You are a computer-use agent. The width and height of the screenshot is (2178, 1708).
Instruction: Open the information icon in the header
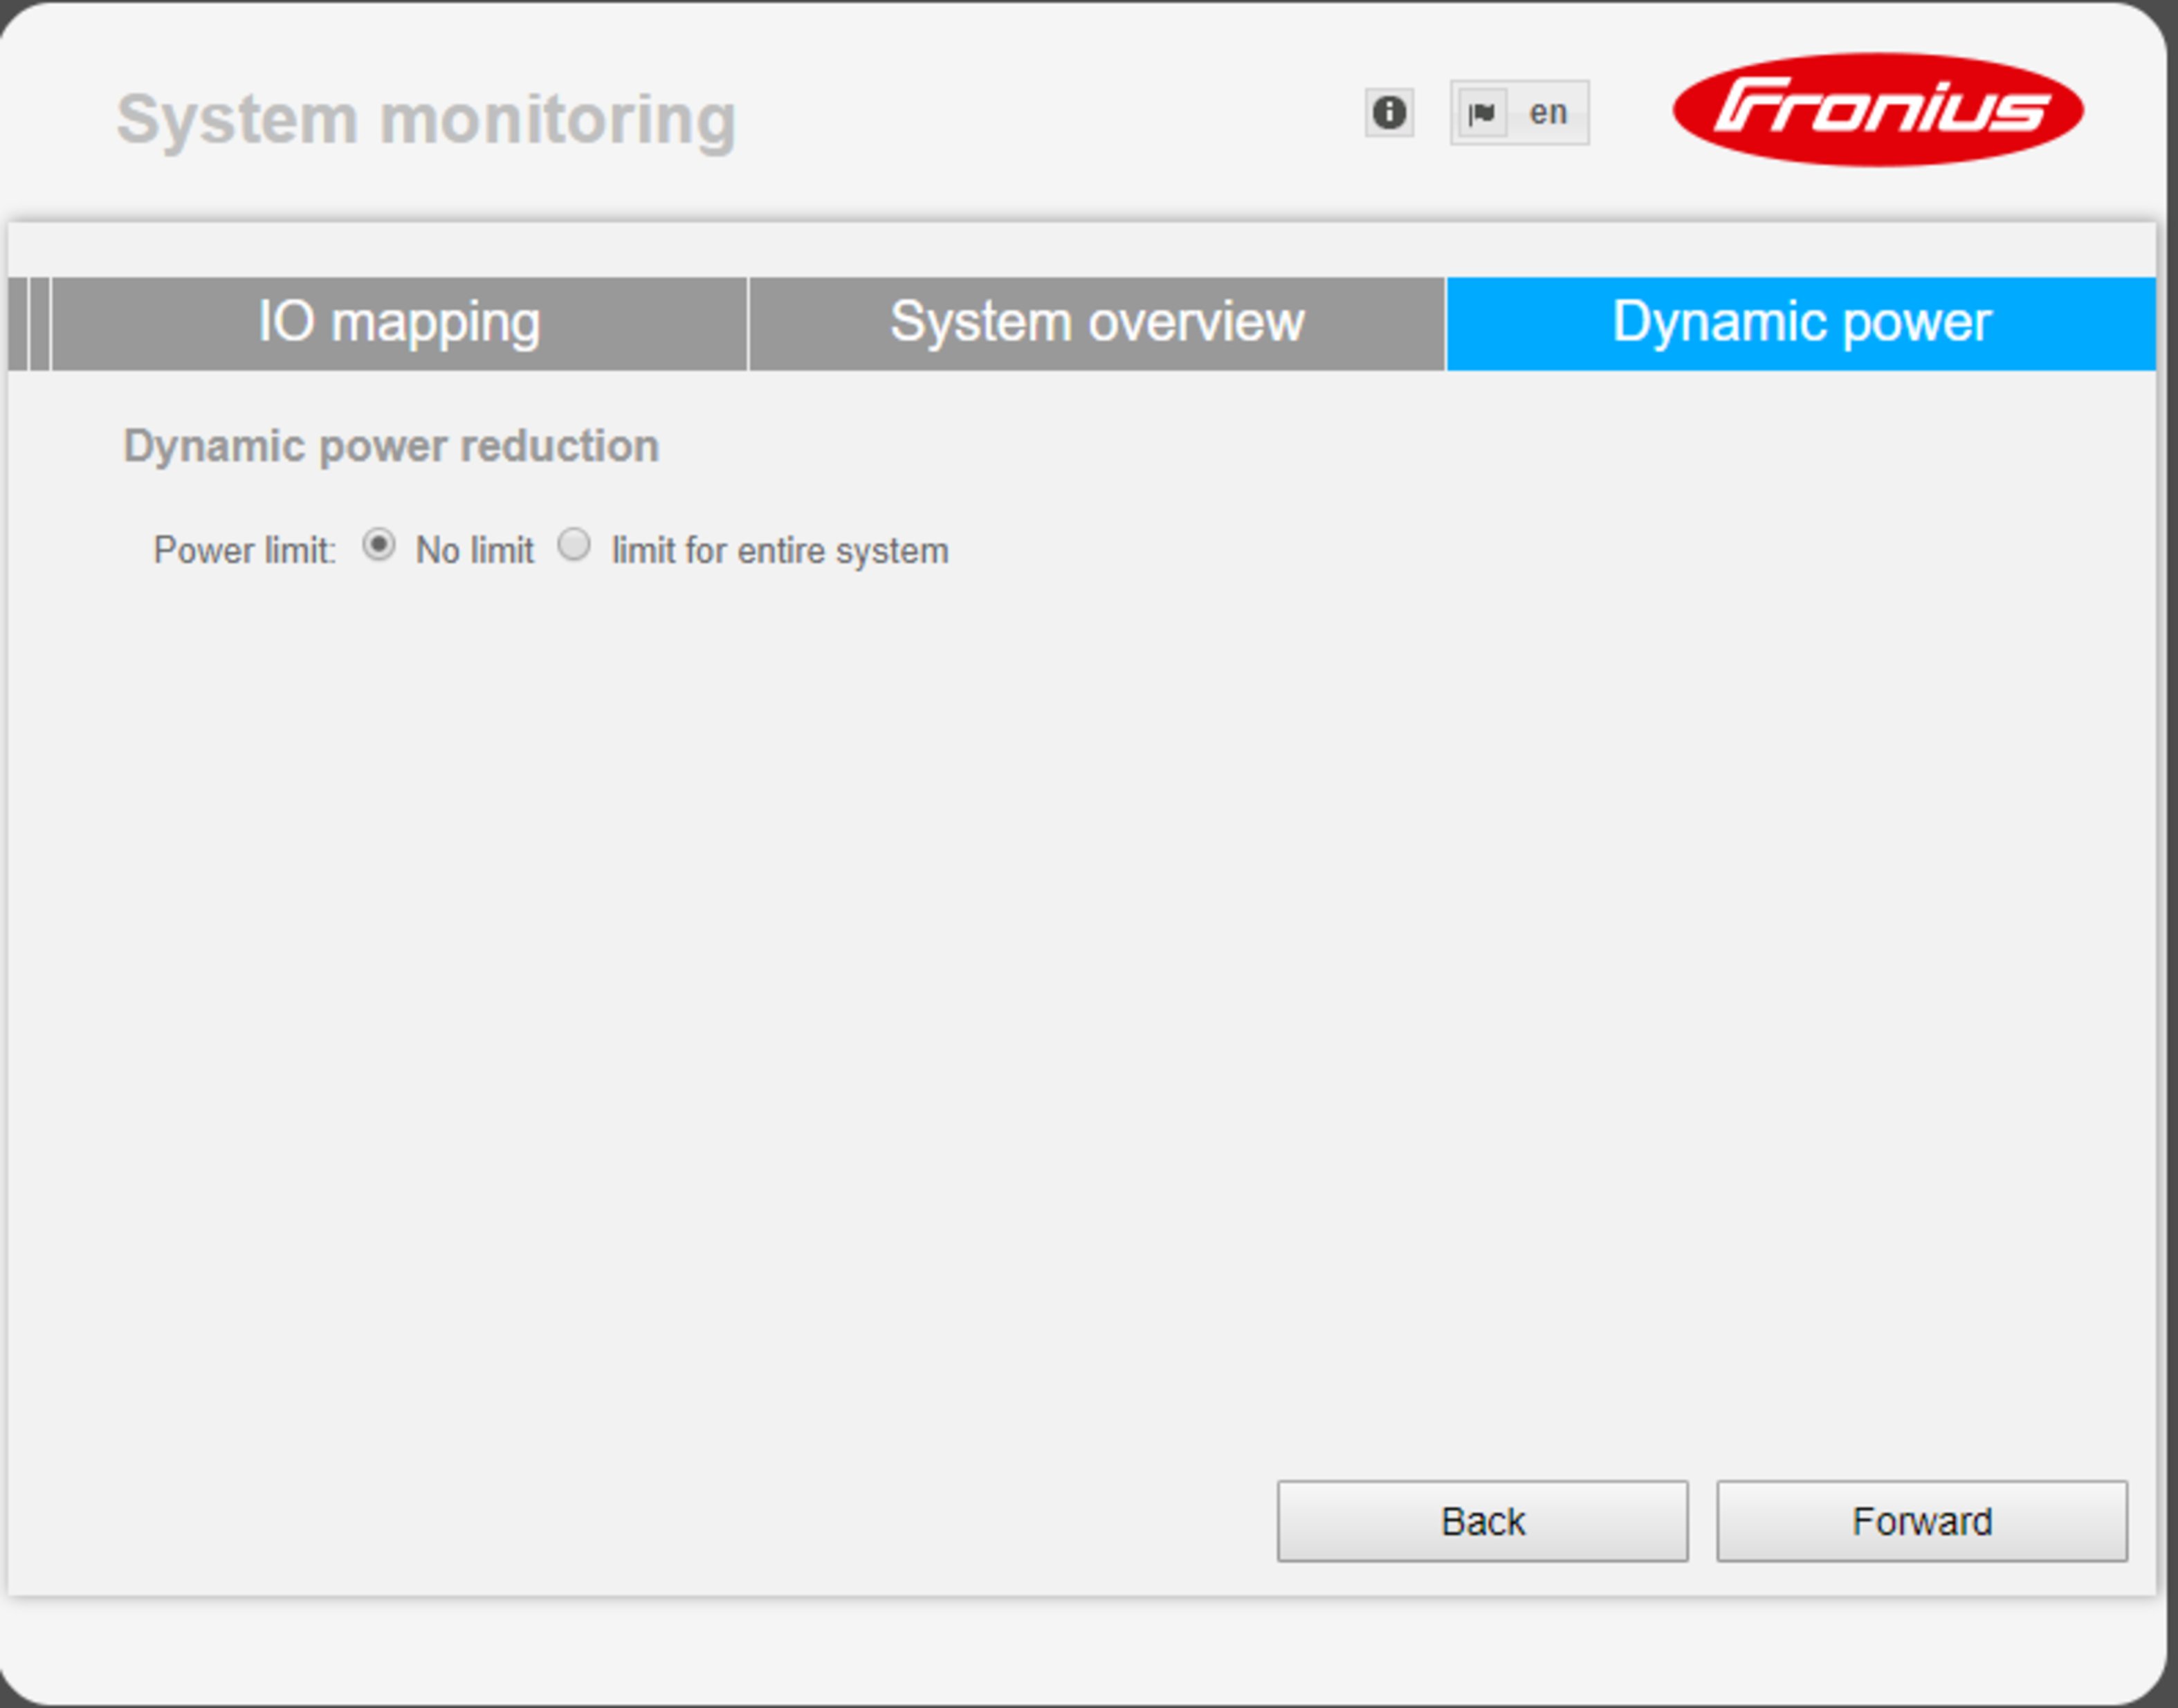1389,112
